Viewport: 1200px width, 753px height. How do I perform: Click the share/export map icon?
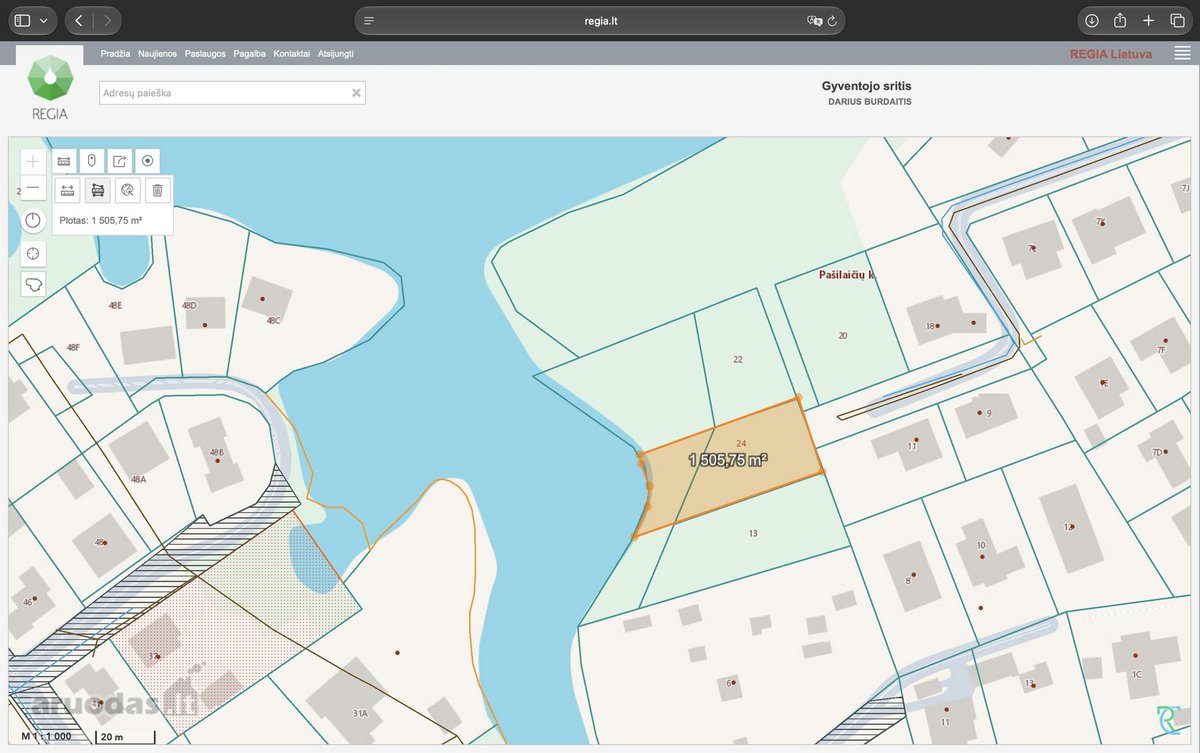119,161
